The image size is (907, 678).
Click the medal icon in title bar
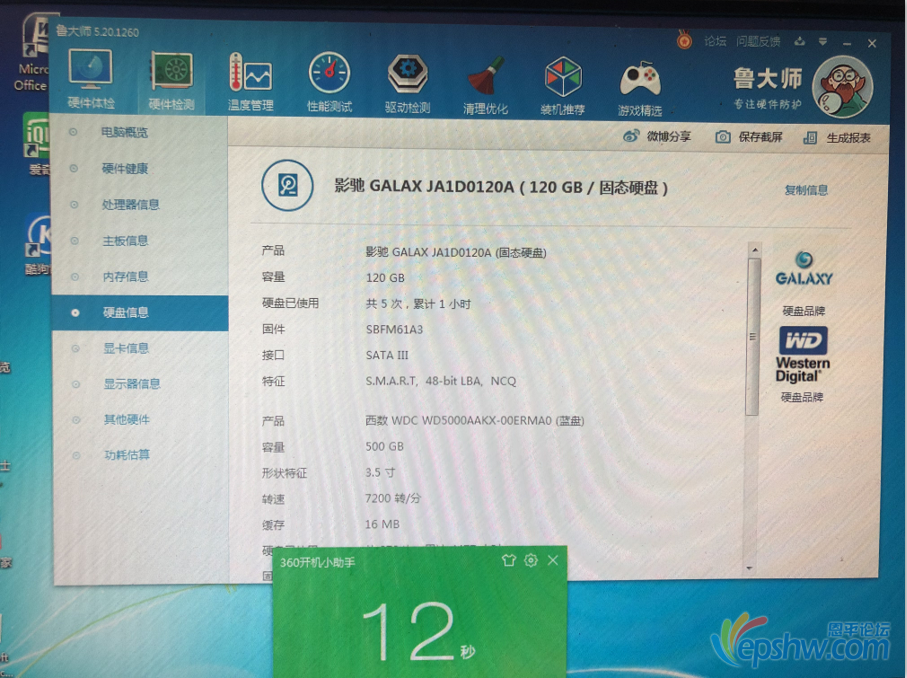684,39
